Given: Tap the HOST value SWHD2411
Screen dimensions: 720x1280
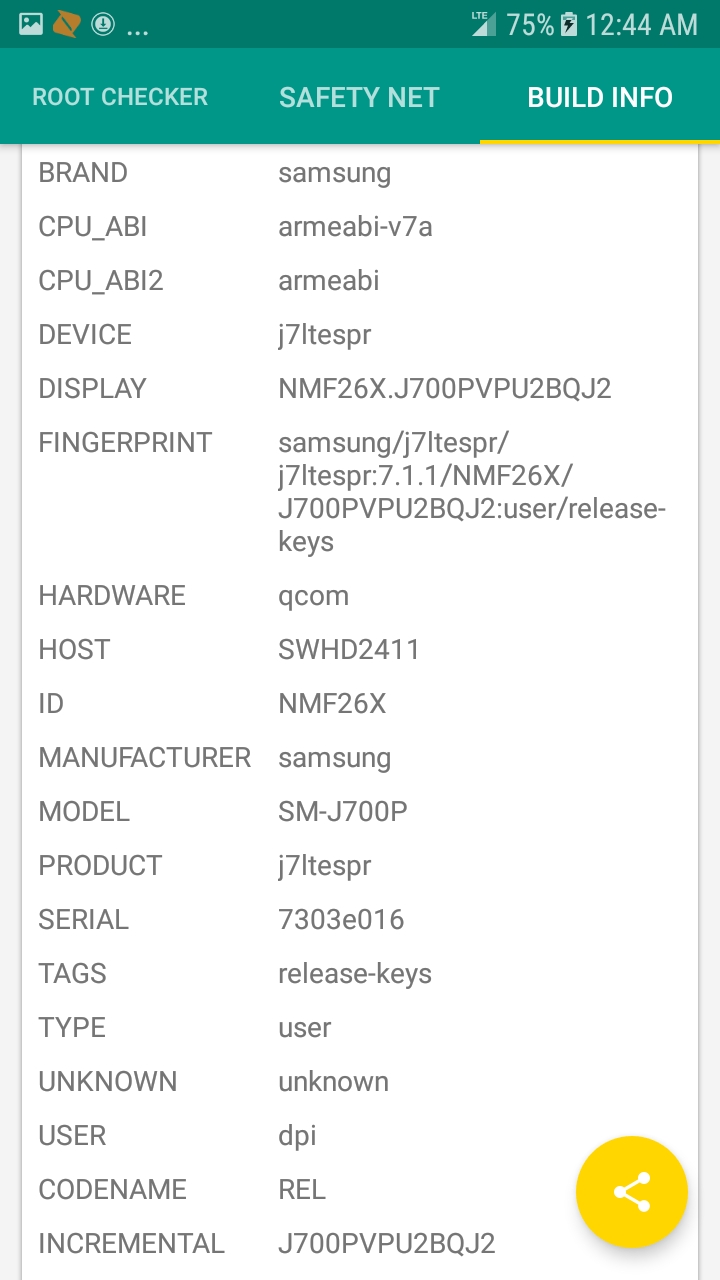Looking at the screenshot, I should pos(349,650).
